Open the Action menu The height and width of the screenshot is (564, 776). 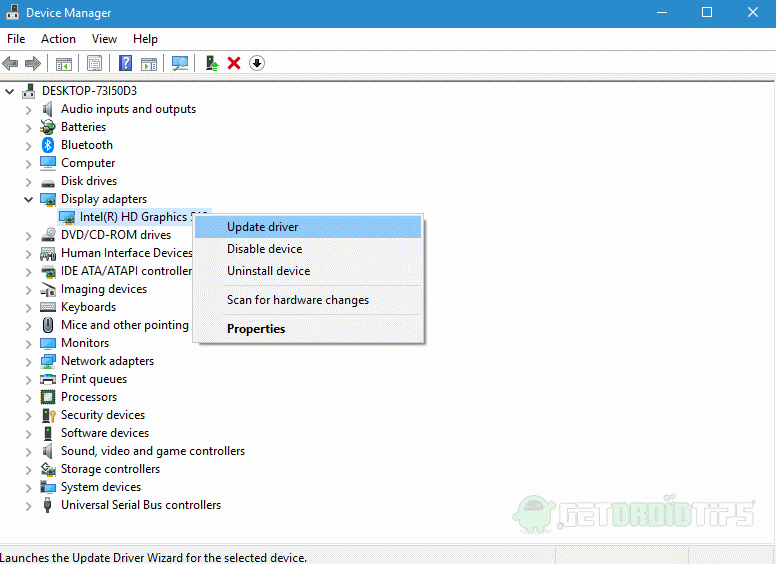(x=58, y=39)
